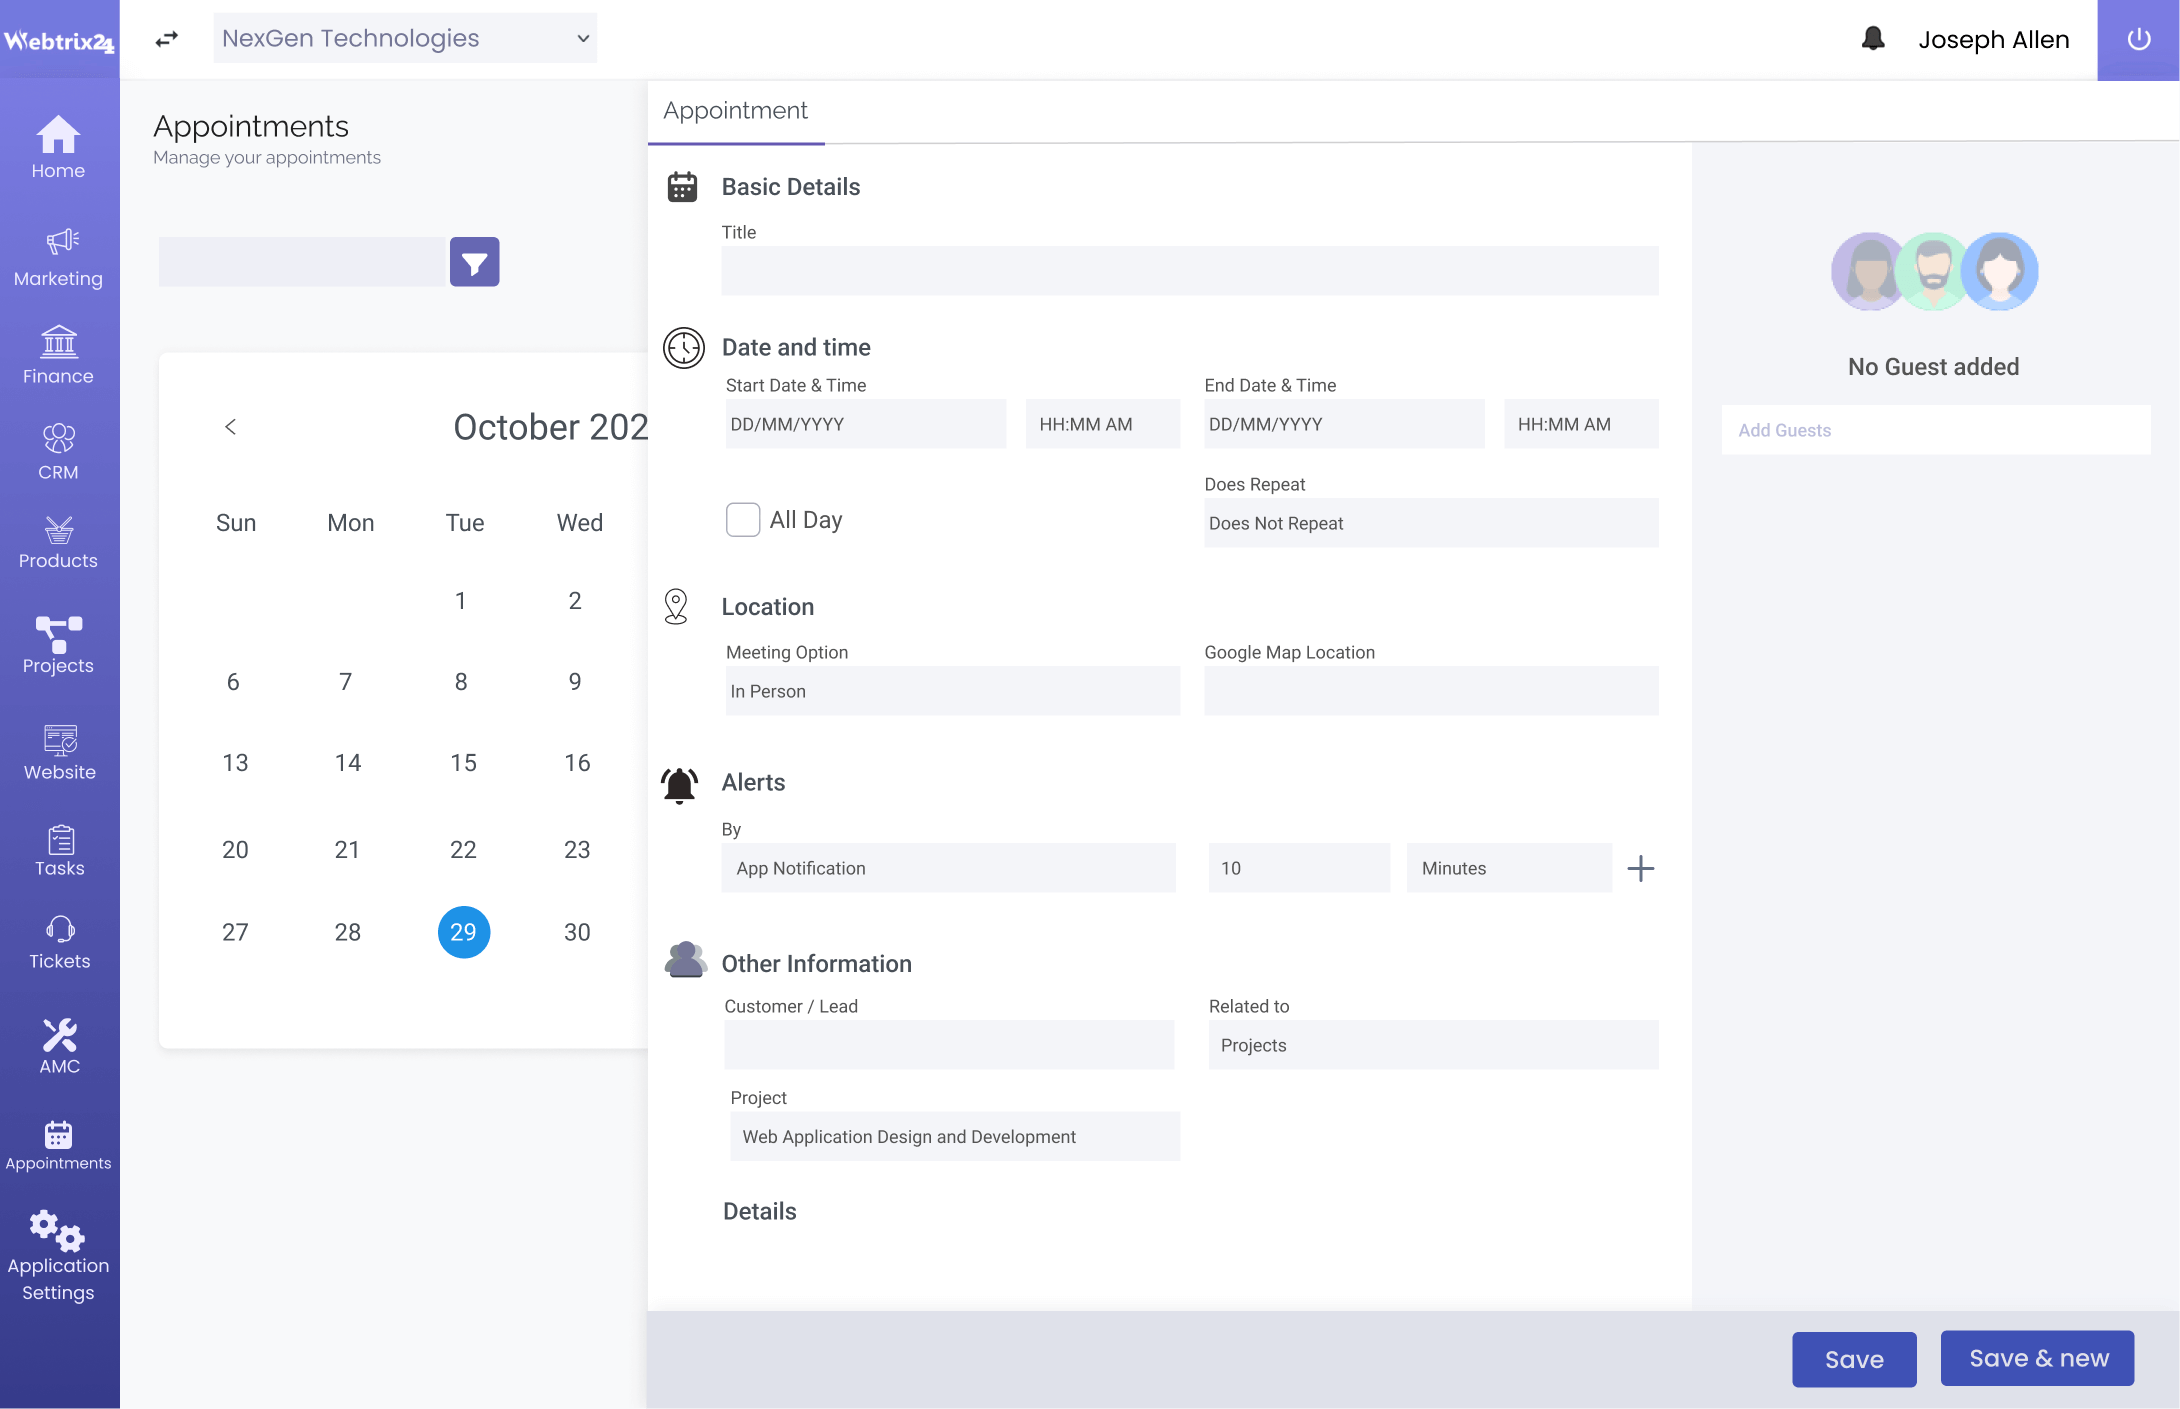Click the Save button
Screen dimensions: 2180x1409
click(x=1854, y=1359)
